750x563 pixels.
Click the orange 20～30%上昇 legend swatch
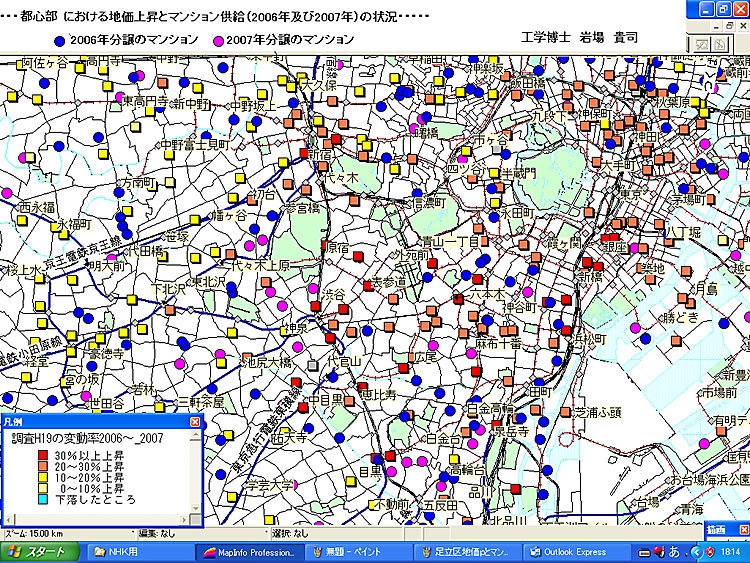pyautogui.click(x=42, y=466)
